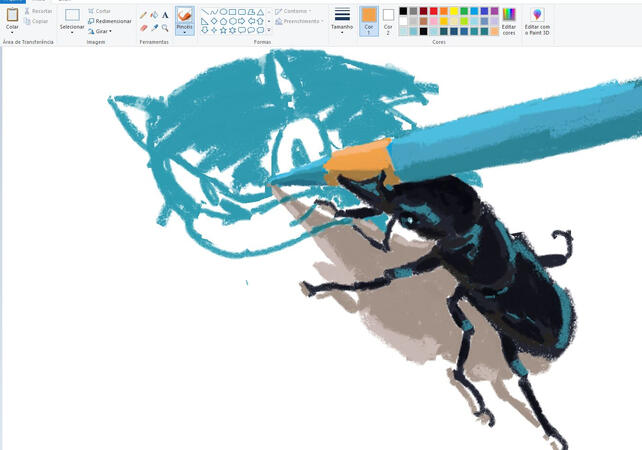Activate Cor 1 foreground color

369,19
